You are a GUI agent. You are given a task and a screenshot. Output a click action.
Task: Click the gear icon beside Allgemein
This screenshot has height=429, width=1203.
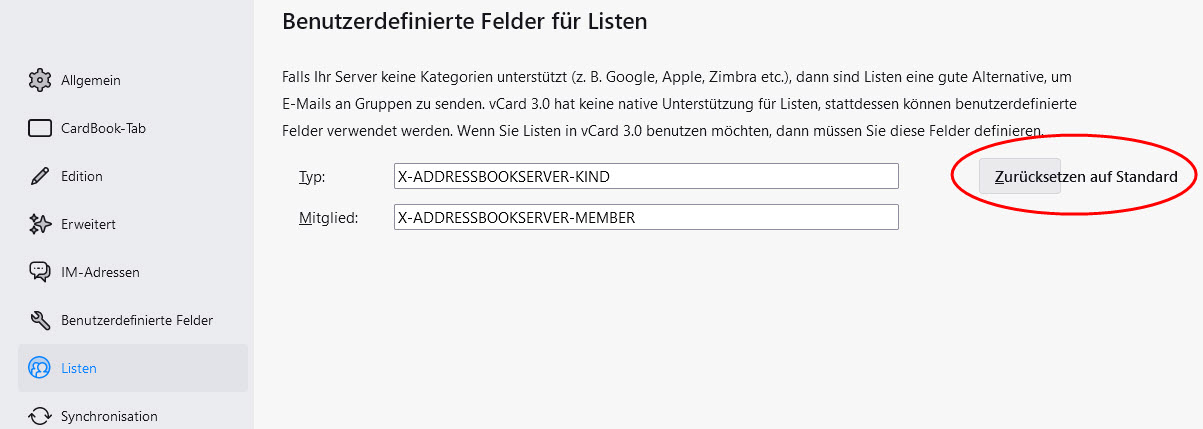click(x=40, y=80)
